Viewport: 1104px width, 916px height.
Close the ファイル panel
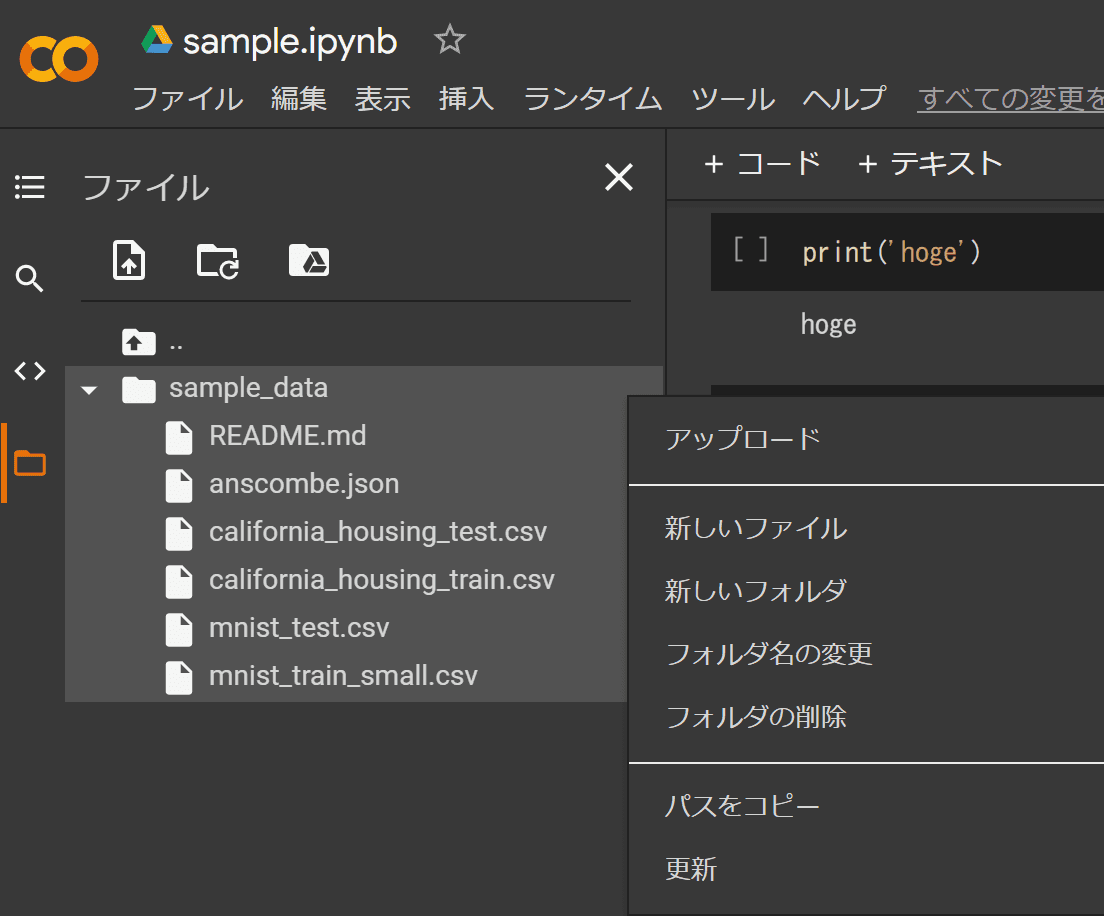[x=619, y=178]
